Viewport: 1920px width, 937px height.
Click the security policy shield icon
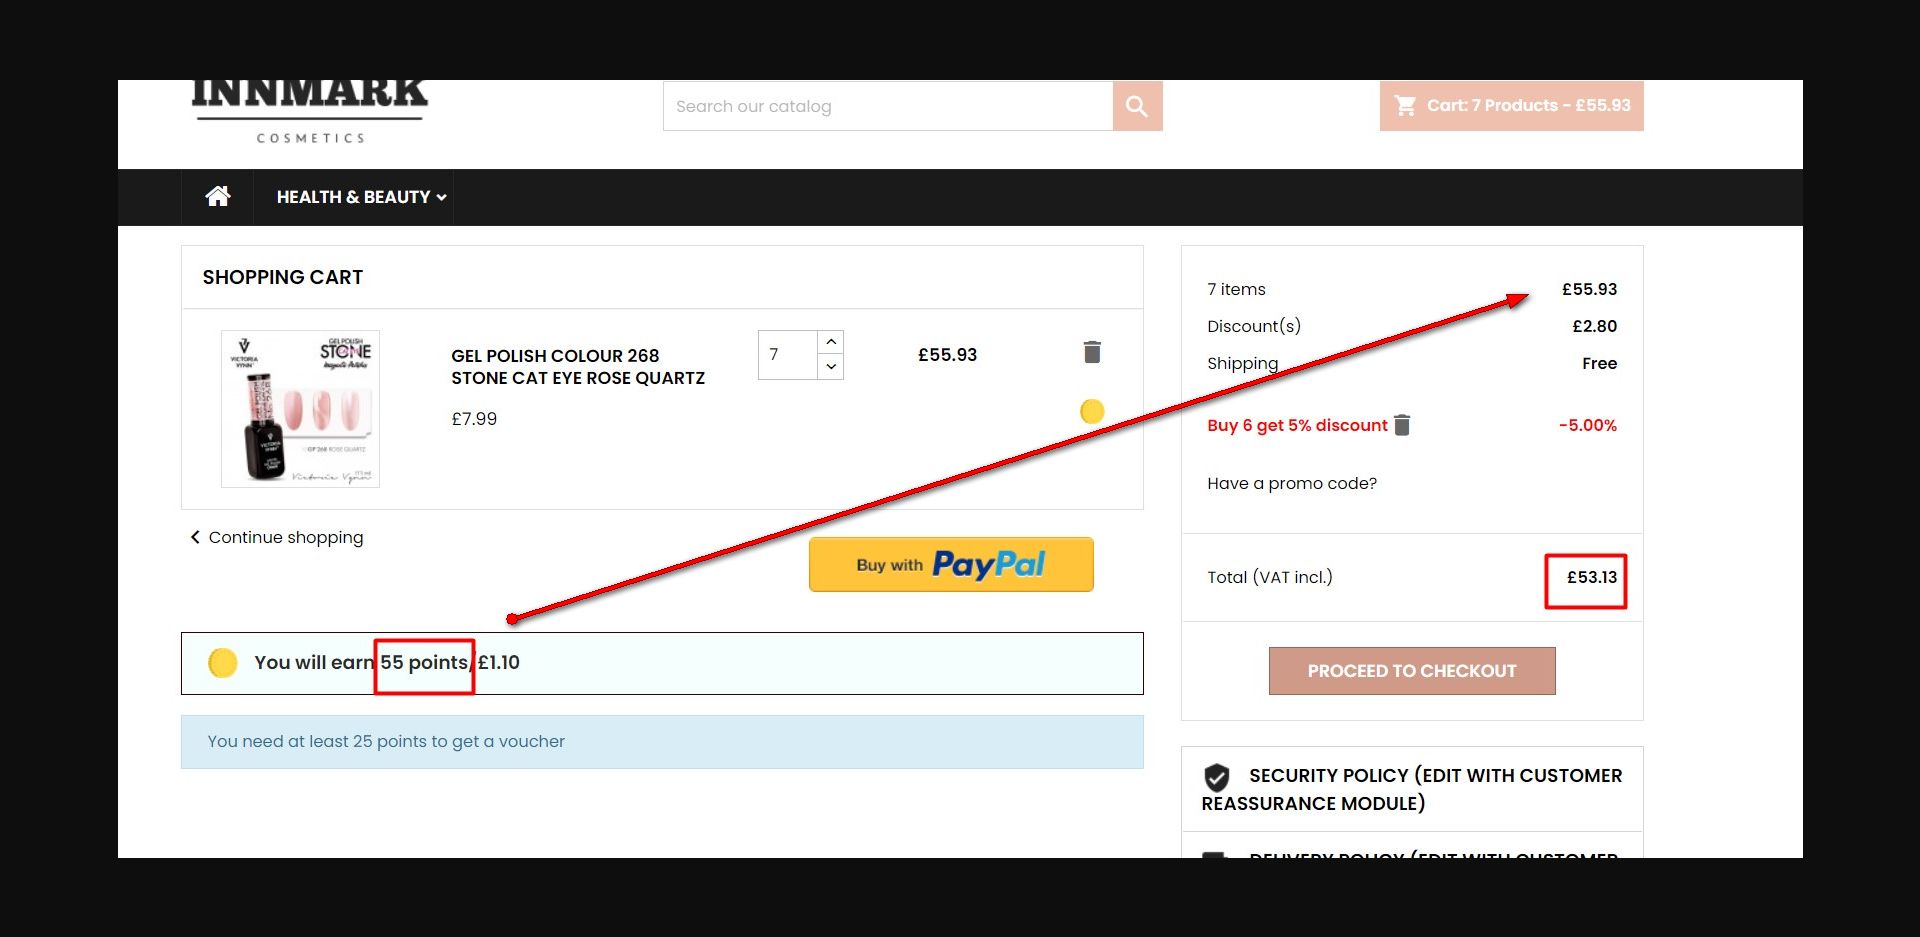[x=1217, y=777]
